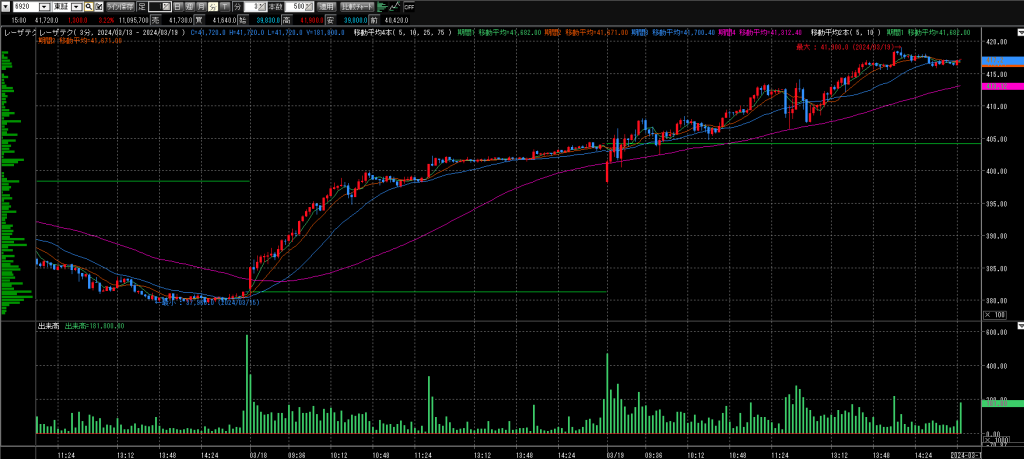Expand the volume panel axis menu arrow
Image resolution: width=1024 pixels, height=459 pixels.
[x=1018, y=326]
